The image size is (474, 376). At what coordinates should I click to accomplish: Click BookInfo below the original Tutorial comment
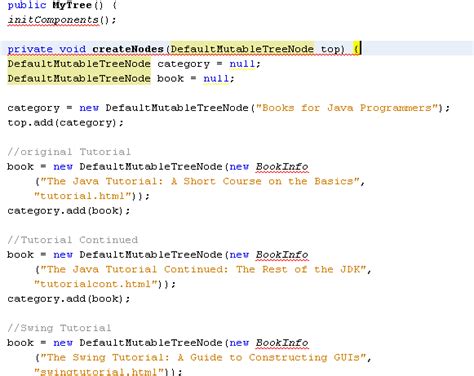click(x=282, y=166)
